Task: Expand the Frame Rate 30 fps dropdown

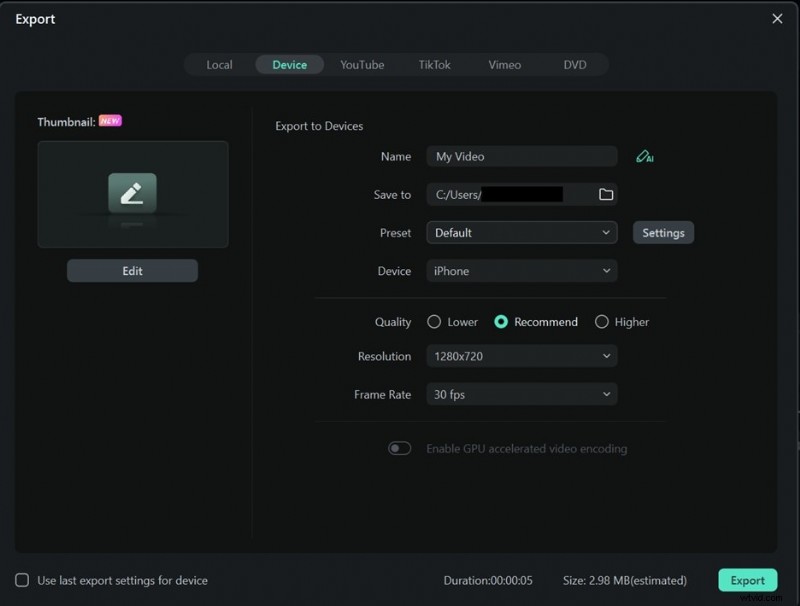Action: point(521,395)
